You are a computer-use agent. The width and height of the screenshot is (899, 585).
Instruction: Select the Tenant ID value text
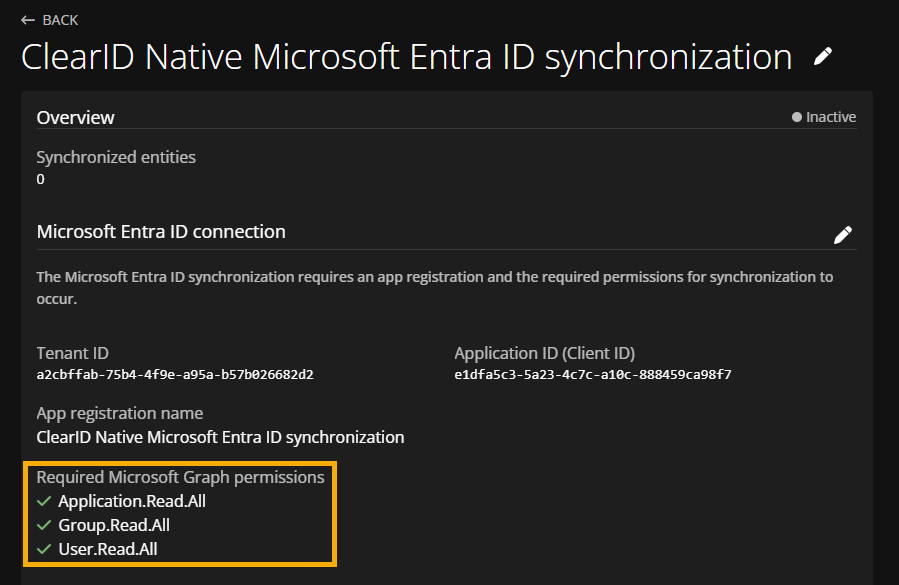(x=173, y=374)
